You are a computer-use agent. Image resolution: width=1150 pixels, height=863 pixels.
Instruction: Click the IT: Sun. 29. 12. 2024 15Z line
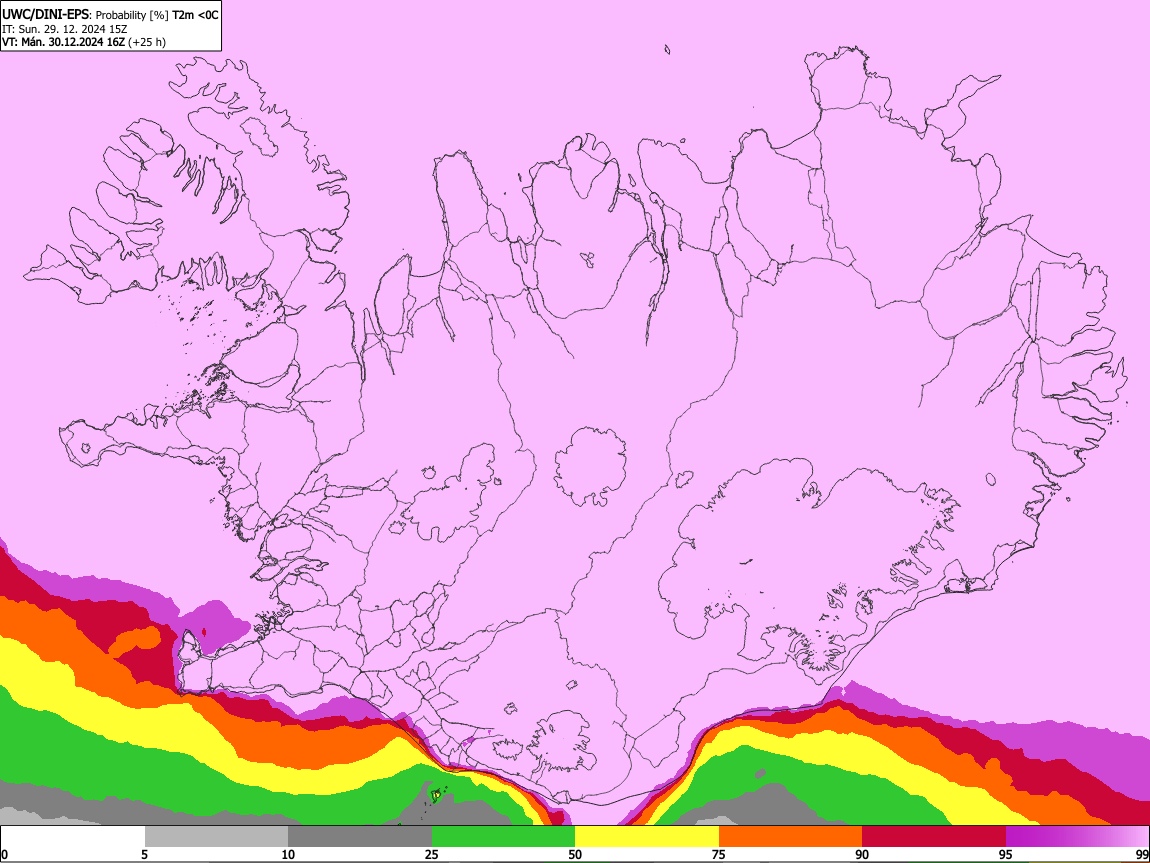coord(65,29)
